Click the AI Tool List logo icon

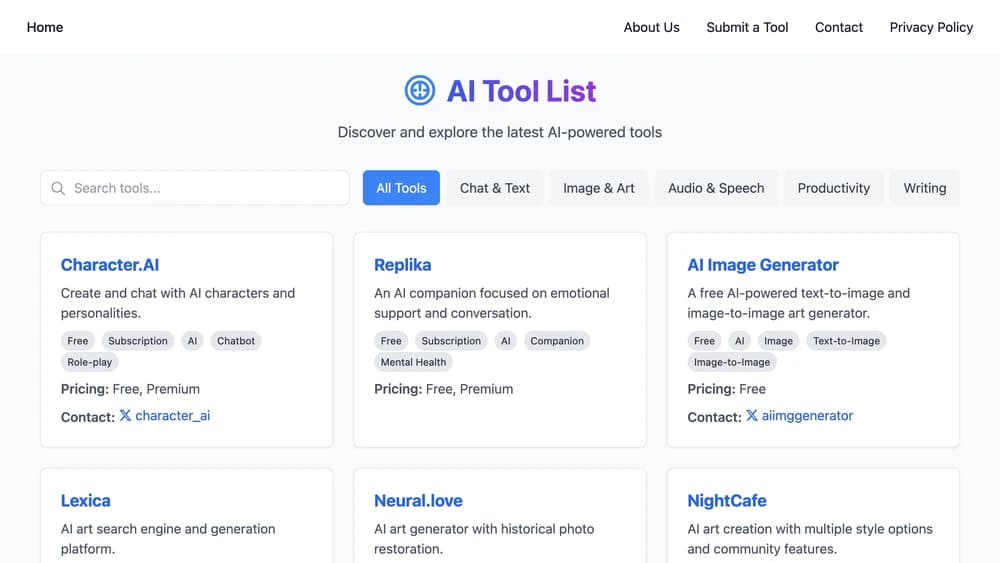(420, 90)
